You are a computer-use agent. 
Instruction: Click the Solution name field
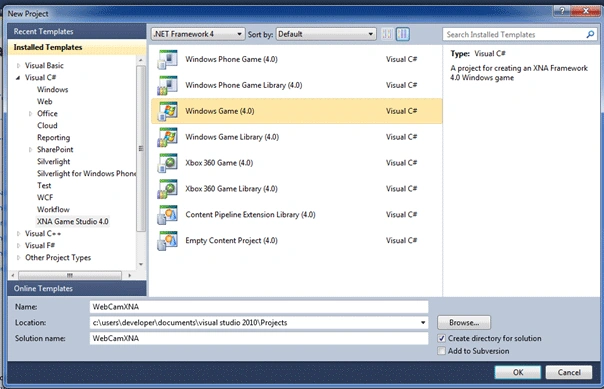[259, 339]
